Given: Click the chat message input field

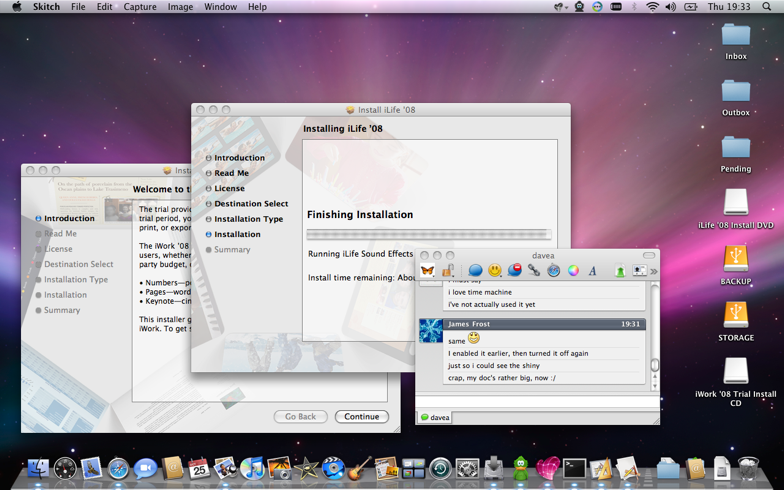Looking at the screenshot, I should pyautogui.click(x=537, y=402).
